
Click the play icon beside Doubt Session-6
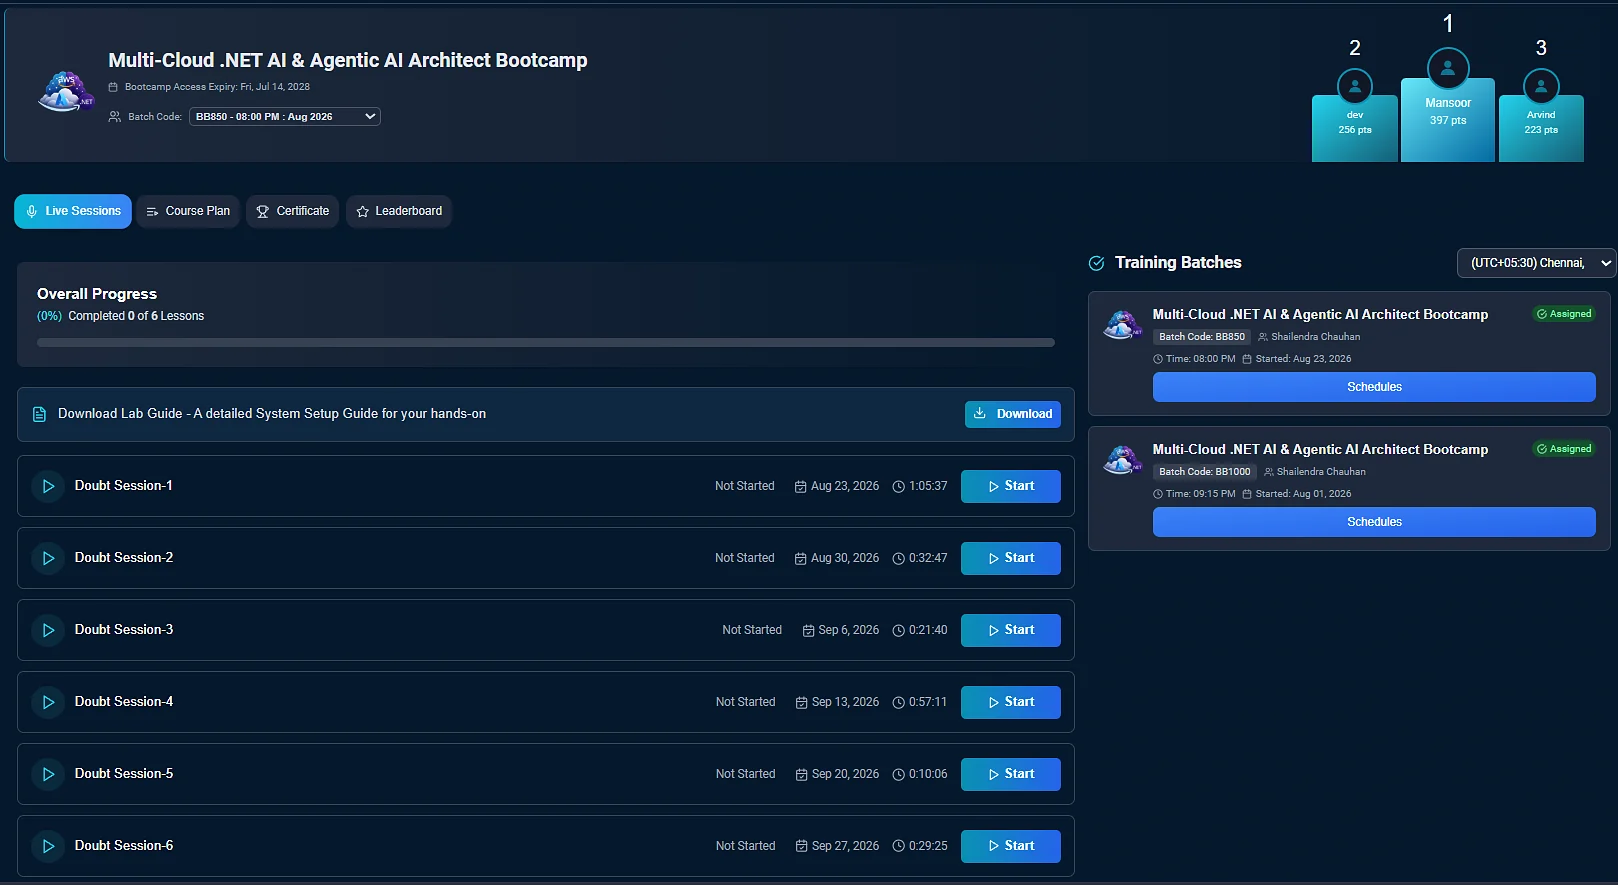[48, 846]
